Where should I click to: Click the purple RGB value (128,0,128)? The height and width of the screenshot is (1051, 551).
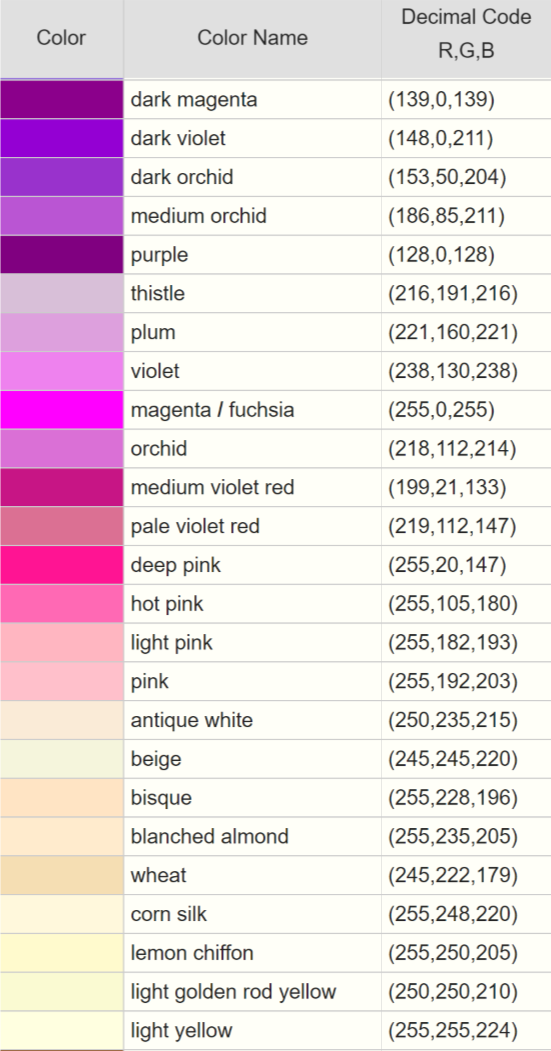click(442, 255)
